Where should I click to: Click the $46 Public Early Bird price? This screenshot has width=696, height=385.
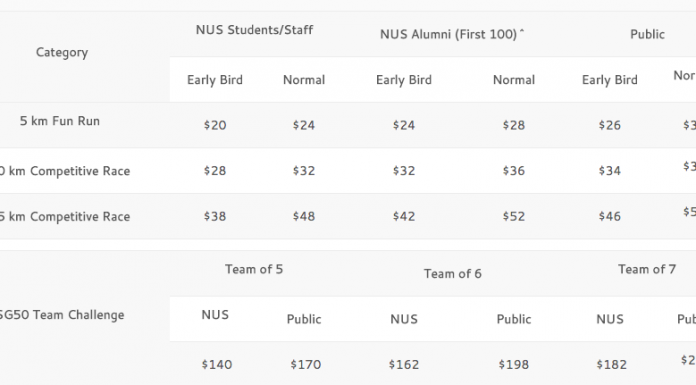(x=609, y=216)
